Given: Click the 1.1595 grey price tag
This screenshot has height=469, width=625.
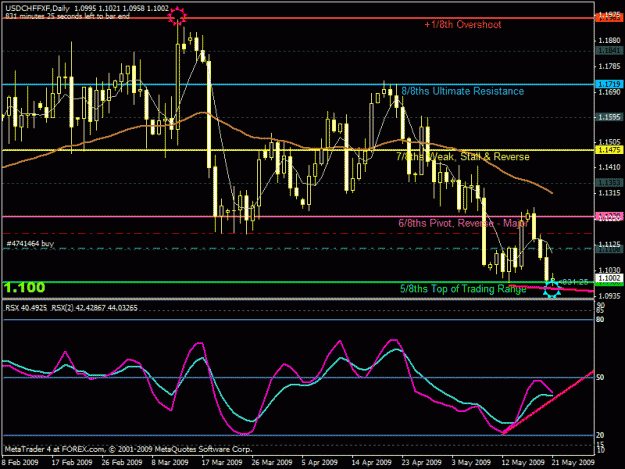Looking at the screenshot, I should tap(609, 117).
